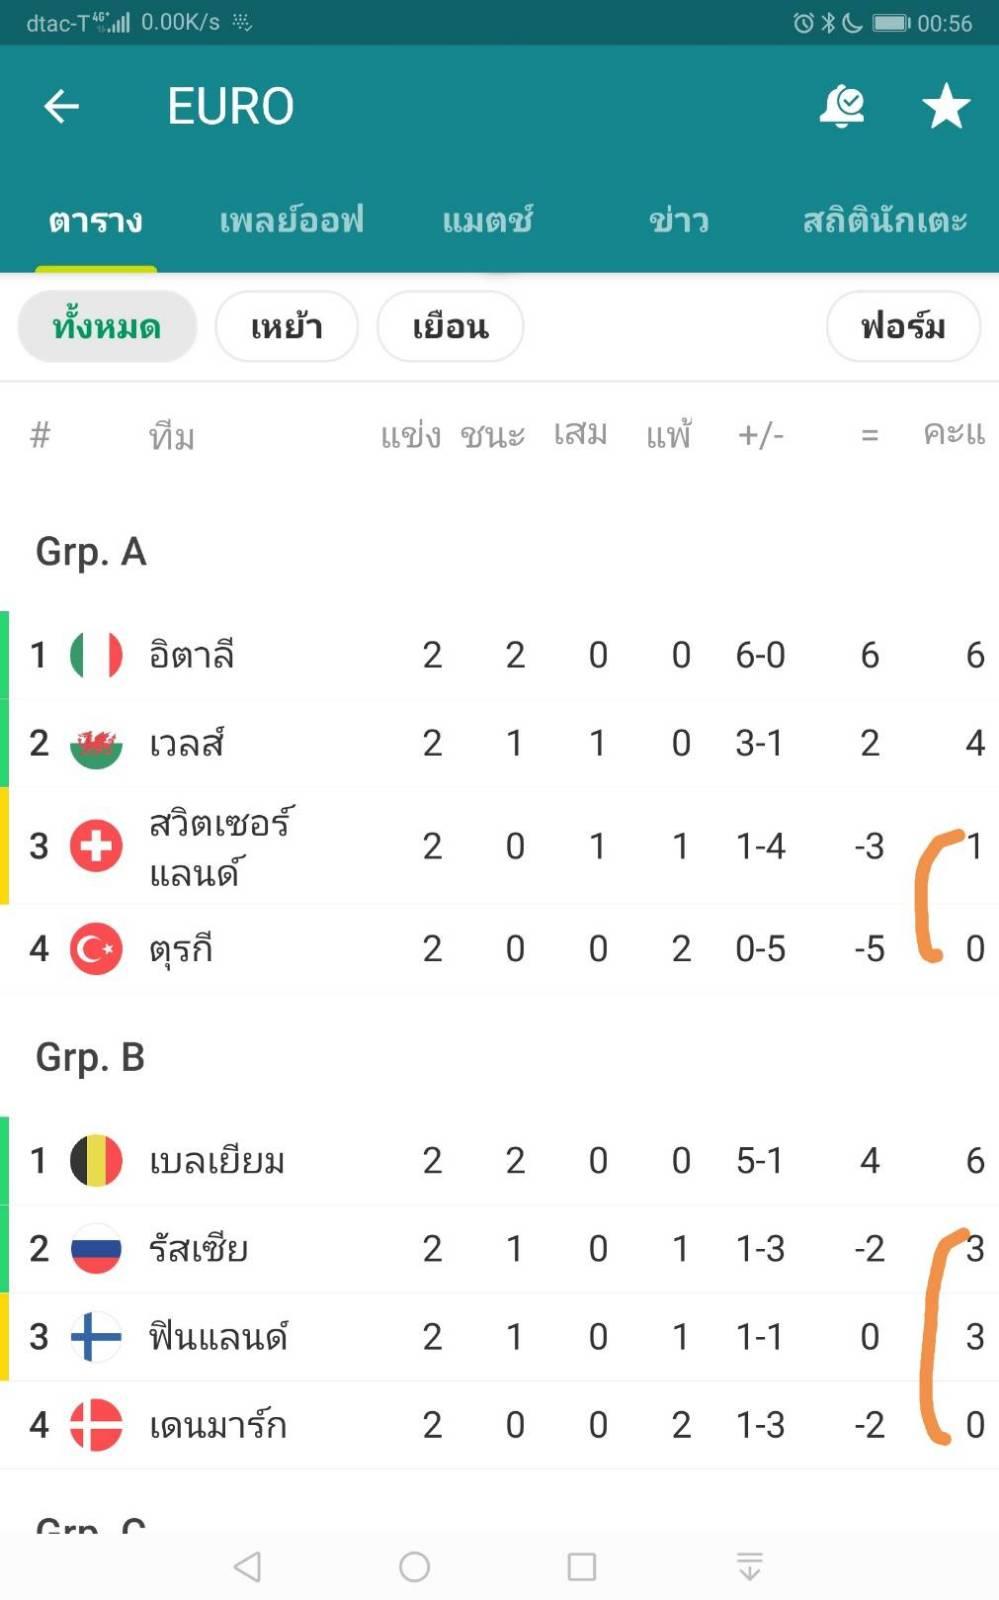This screenshot has height=1600, width=999.
Task: Tap the ฟอร์ม button
Action: (903, 327)
